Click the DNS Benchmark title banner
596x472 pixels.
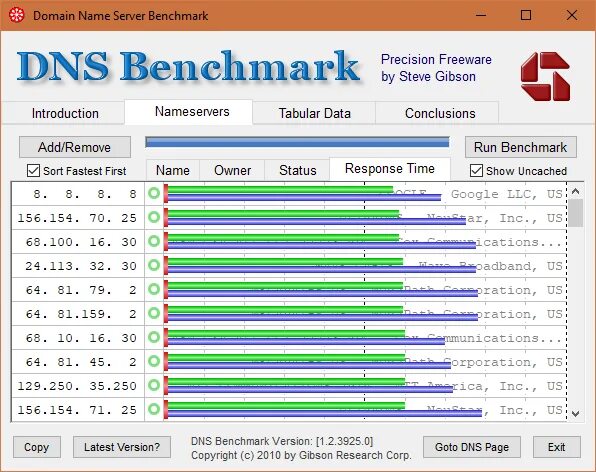[x=188, y=67]
